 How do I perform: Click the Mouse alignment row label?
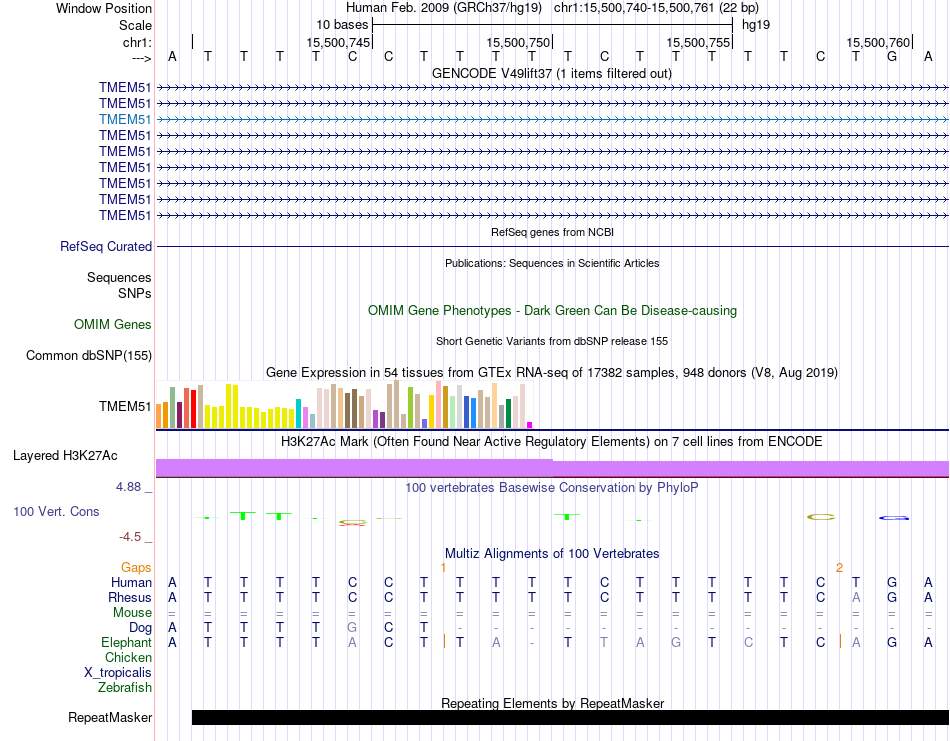(x=132, y=613)
